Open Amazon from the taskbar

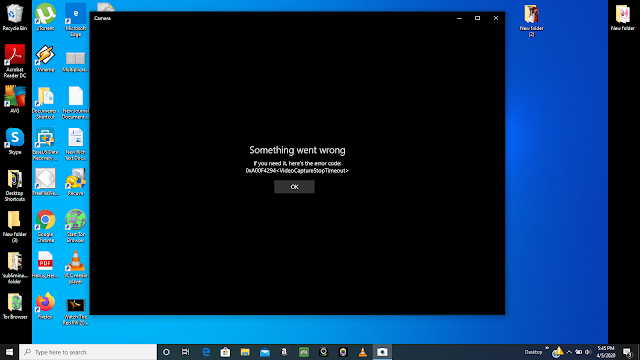(x=284, y=352)
